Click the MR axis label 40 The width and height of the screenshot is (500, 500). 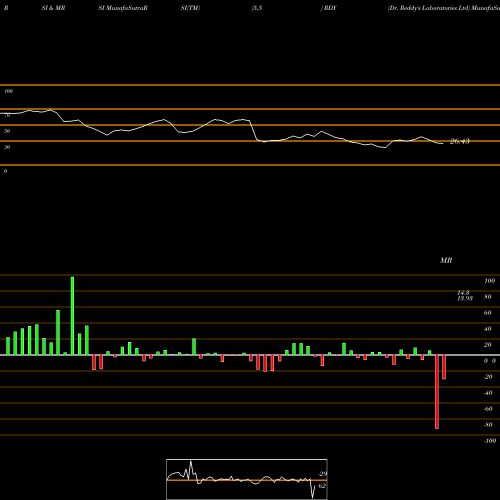(488, 329)
